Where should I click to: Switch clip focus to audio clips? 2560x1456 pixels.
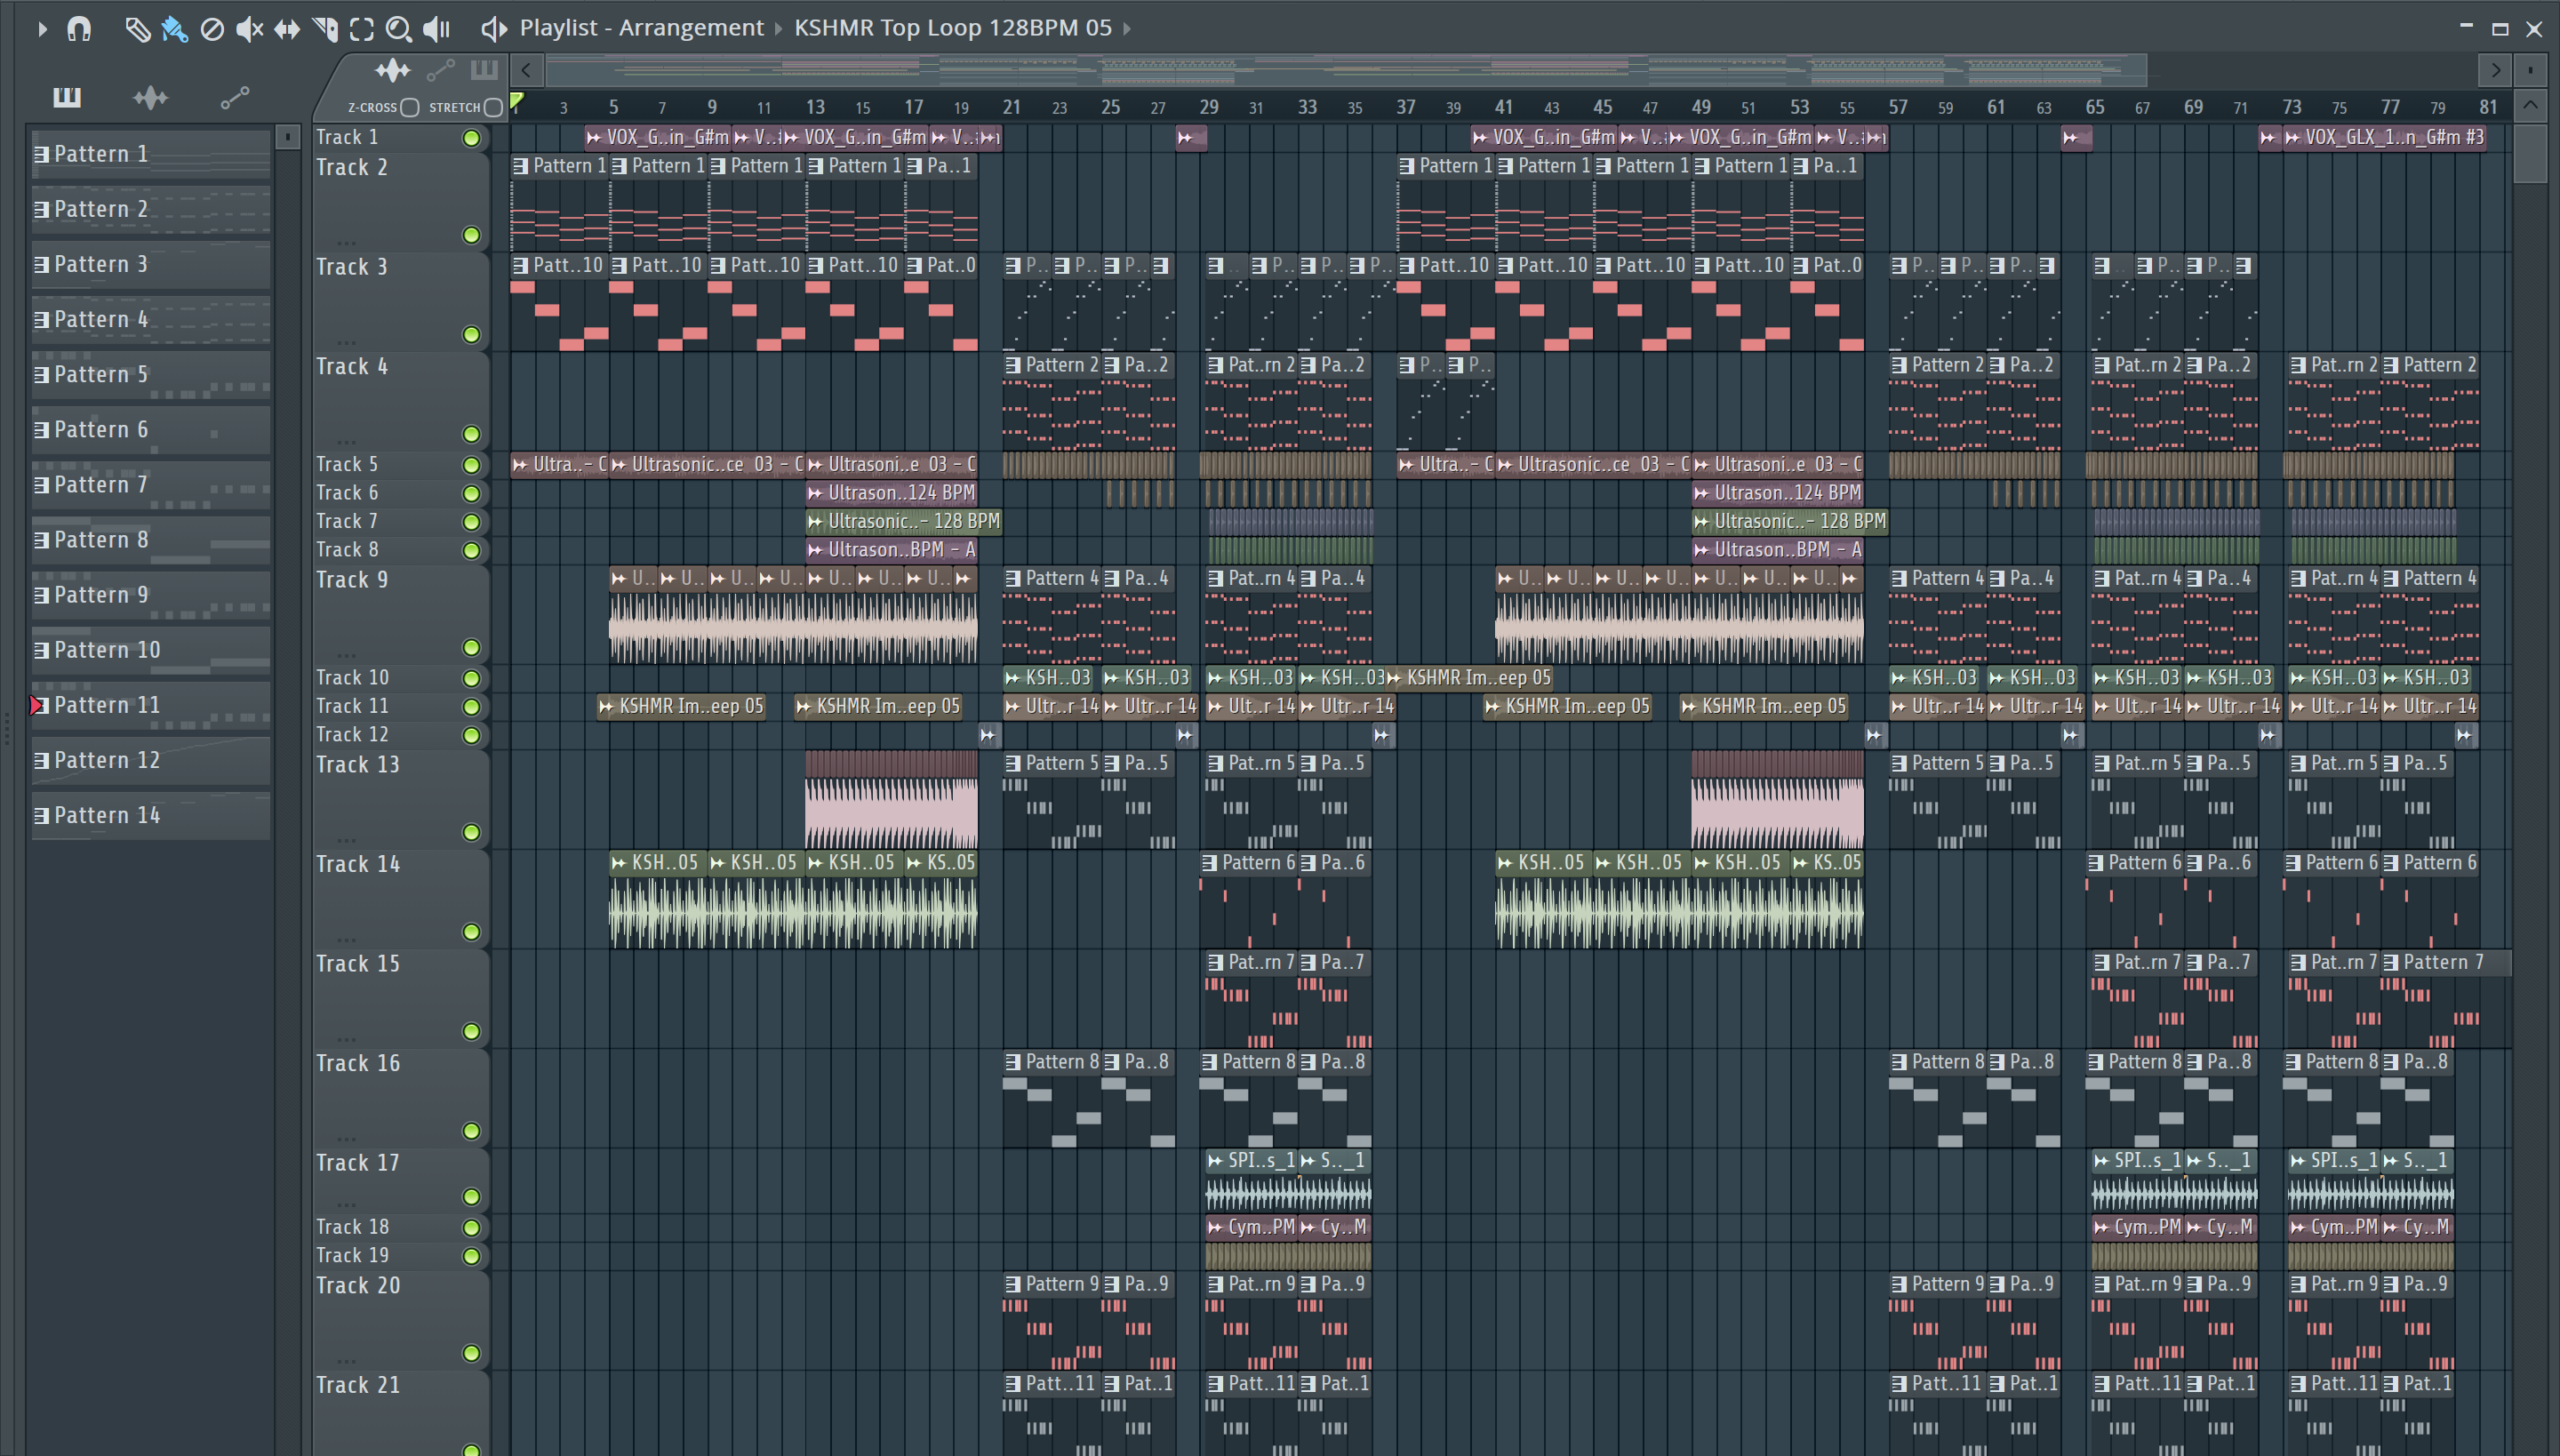(393, 70)
